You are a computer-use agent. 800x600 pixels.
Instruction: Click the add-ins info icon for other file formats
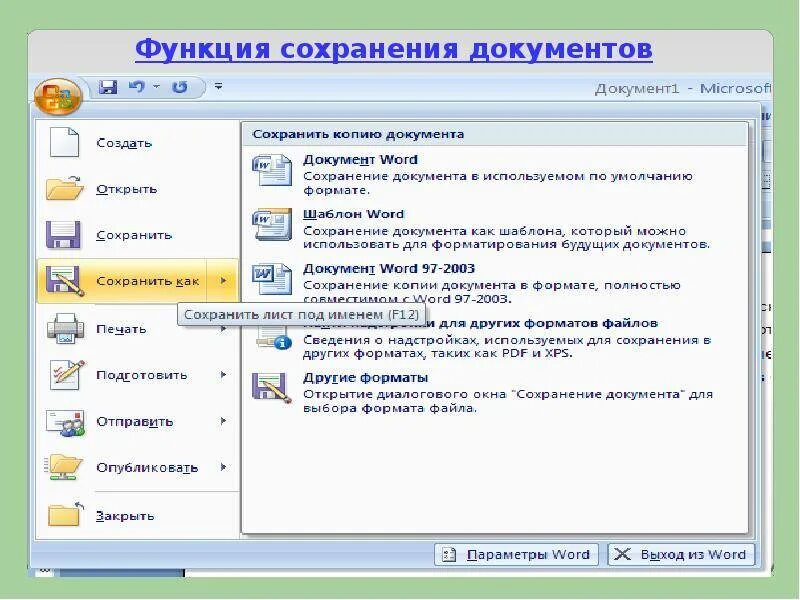click(x=274, y=337)
